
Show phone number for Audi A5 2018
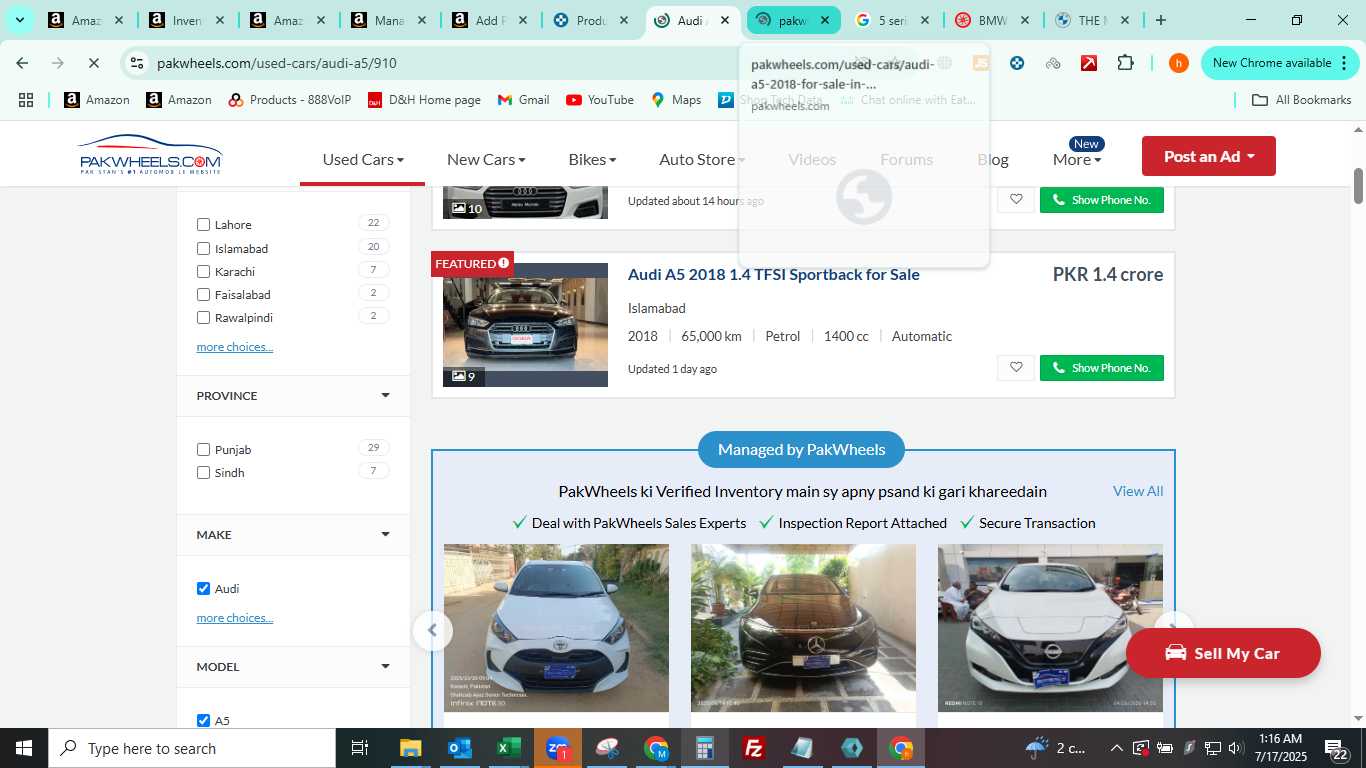pyautogui.click(x=1102, y=367)
